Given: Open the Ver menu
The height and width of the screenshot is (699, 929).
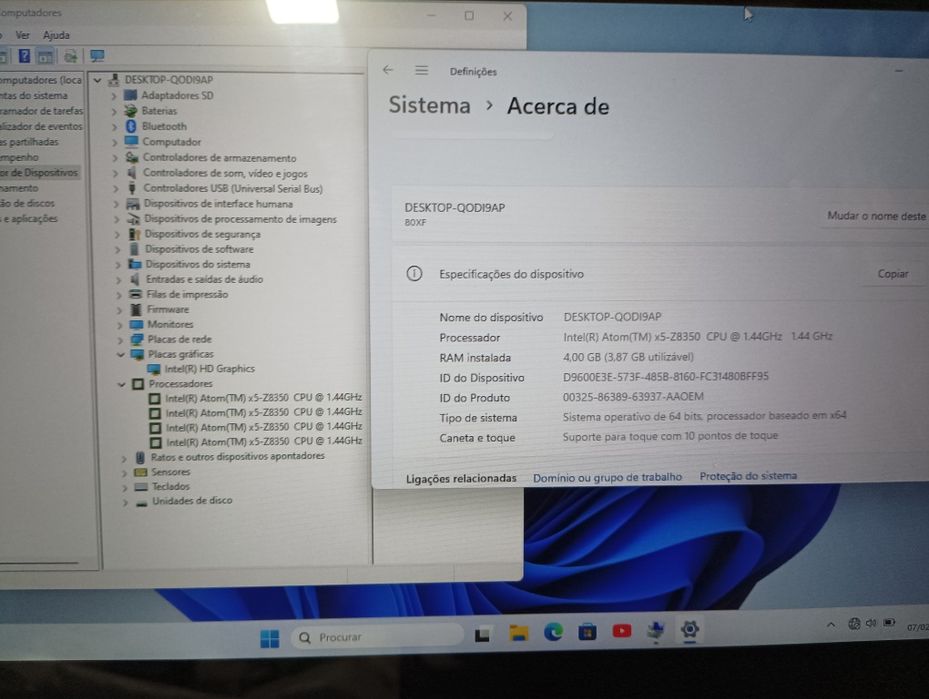Looking at the screenshot, I should point(23,35).
